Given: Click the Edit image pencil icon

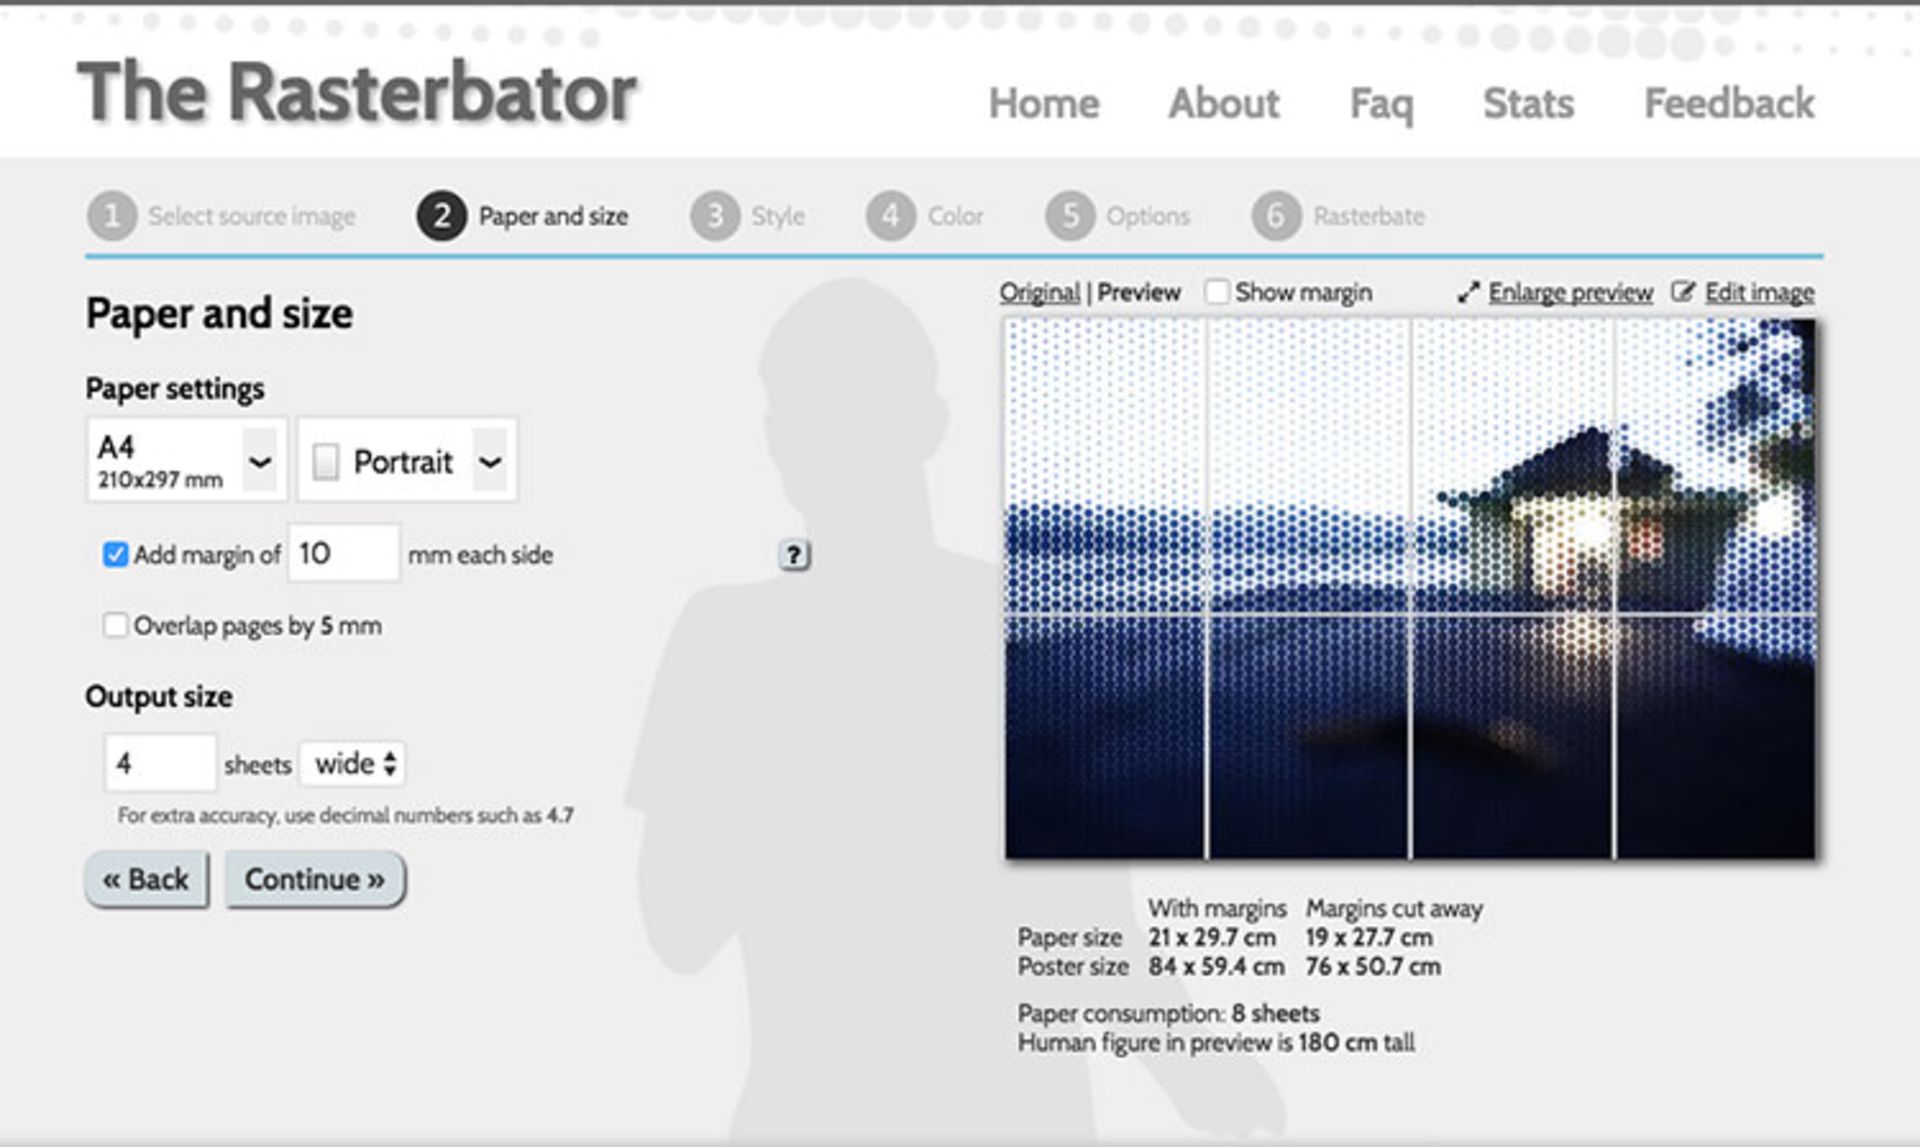Looking at the screenshot, I should (1684, 292).
